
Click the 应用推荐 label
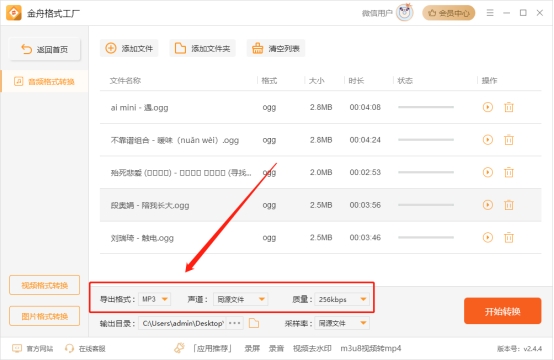click(212, 349)
